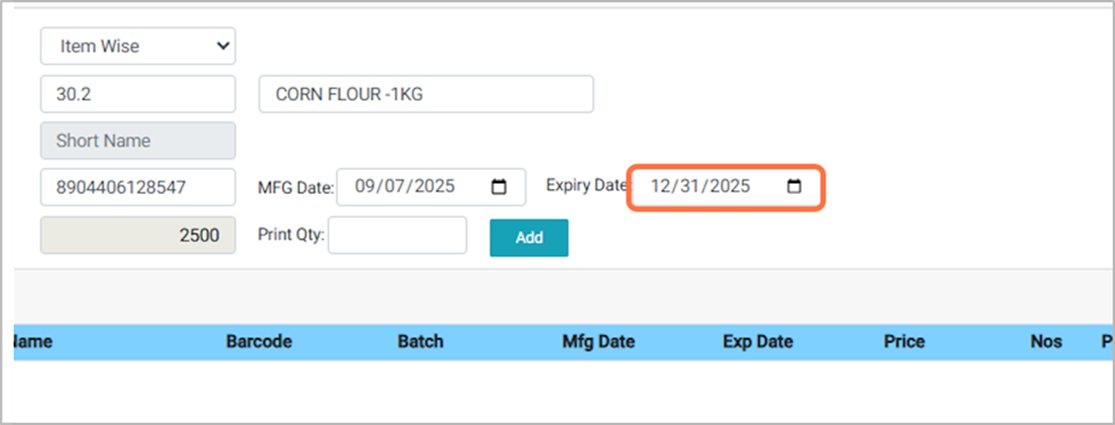Image resolution: width=1115 pixels, height=425 pixels.
Task: Click the Batch column header
Action: (420, 342)
